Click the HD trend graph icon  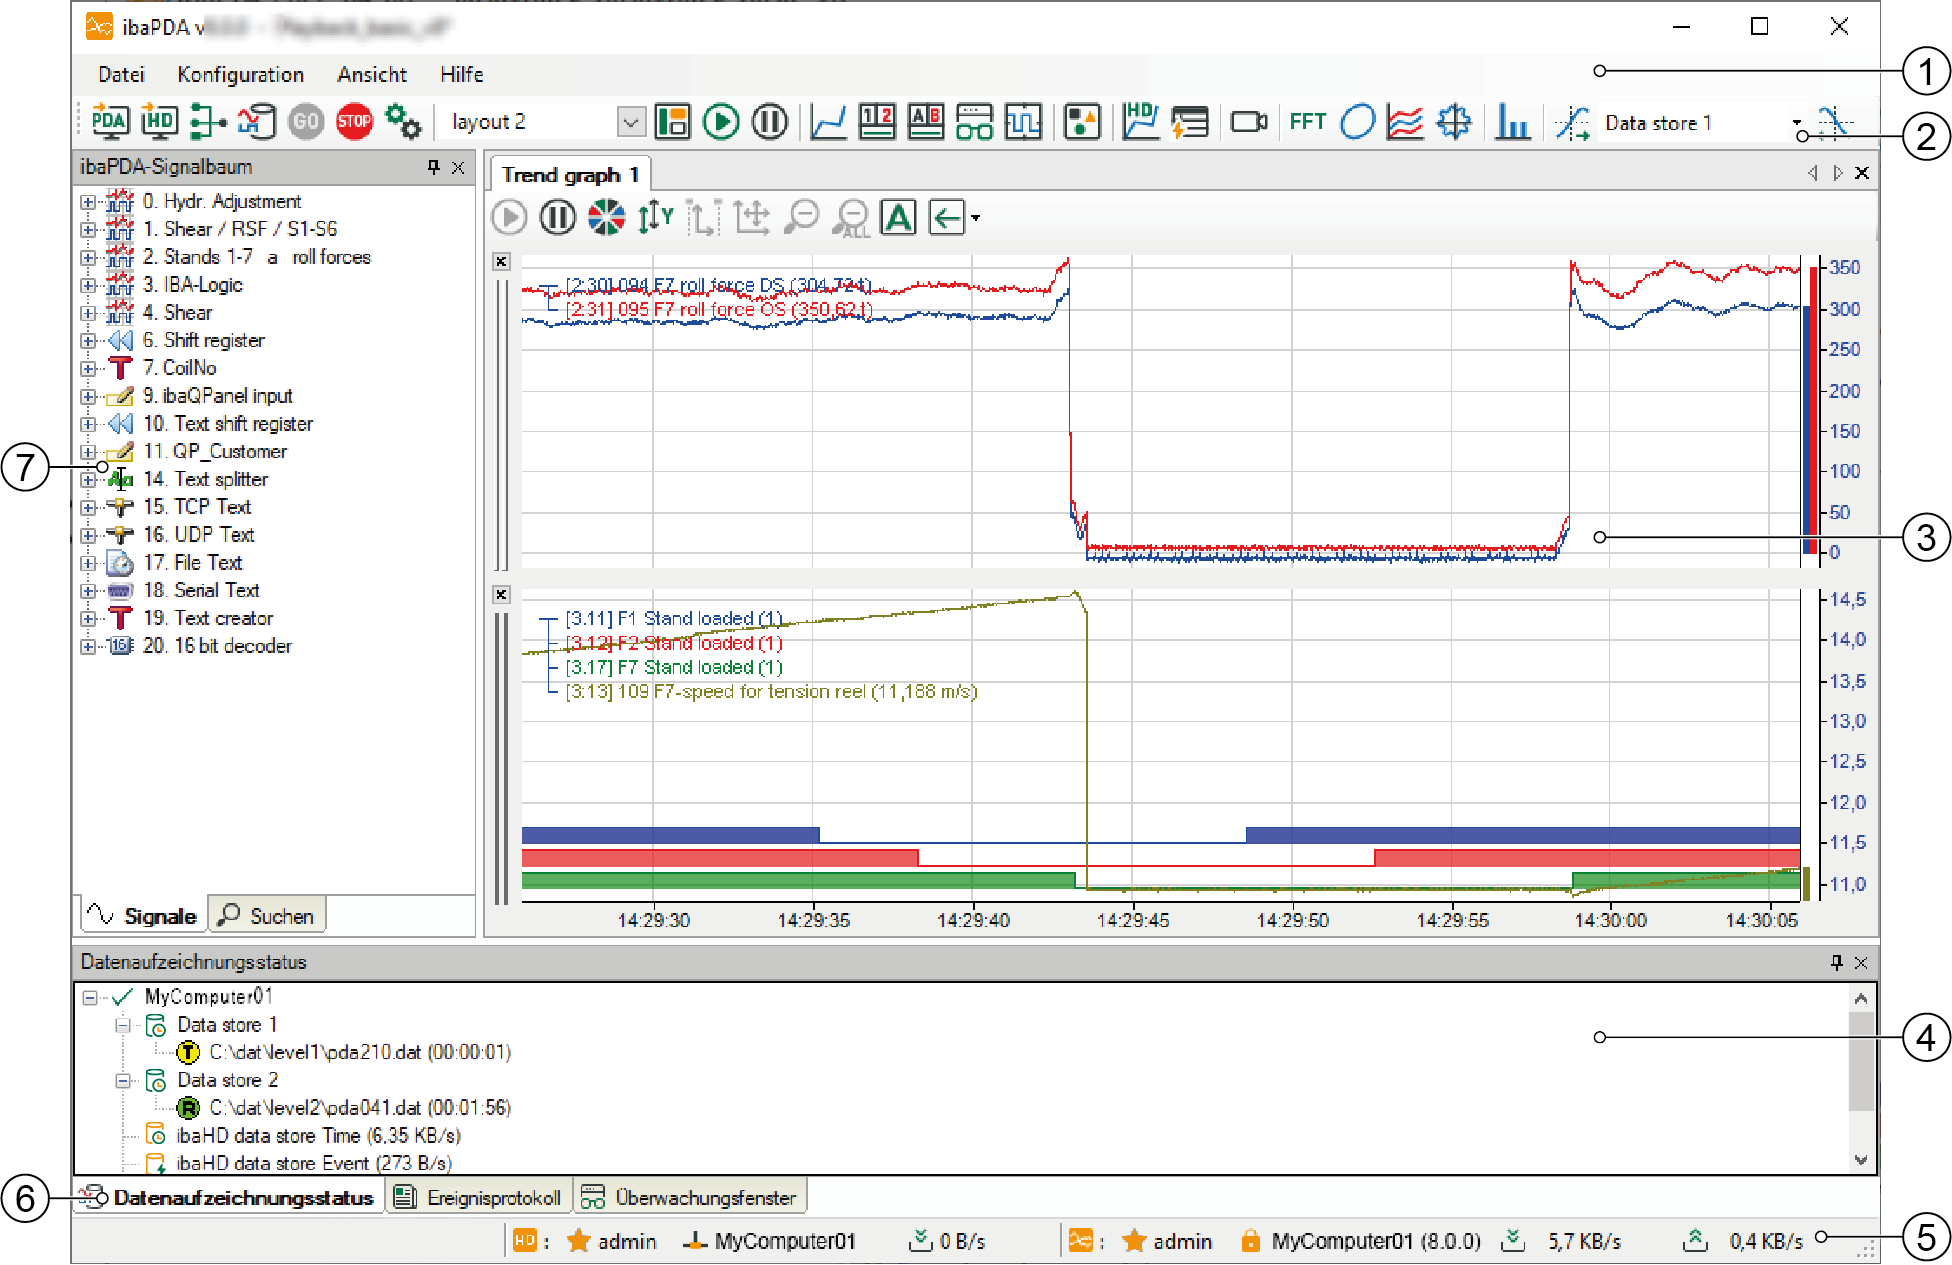pos(1139,122)
